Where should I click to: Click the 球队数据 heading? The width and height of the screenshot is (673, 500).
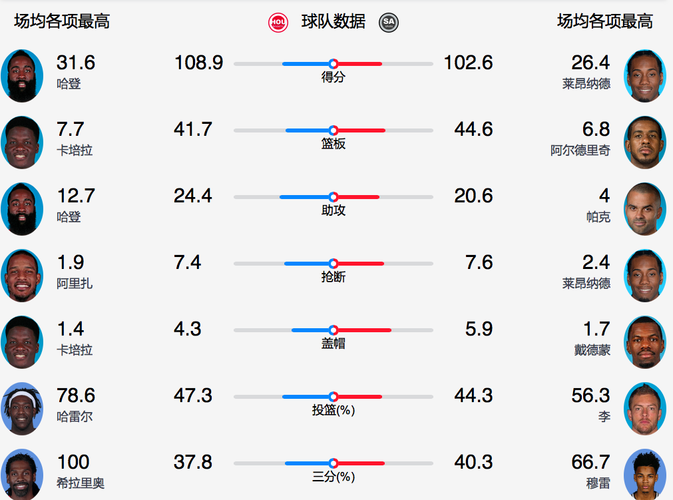[333, 22]
